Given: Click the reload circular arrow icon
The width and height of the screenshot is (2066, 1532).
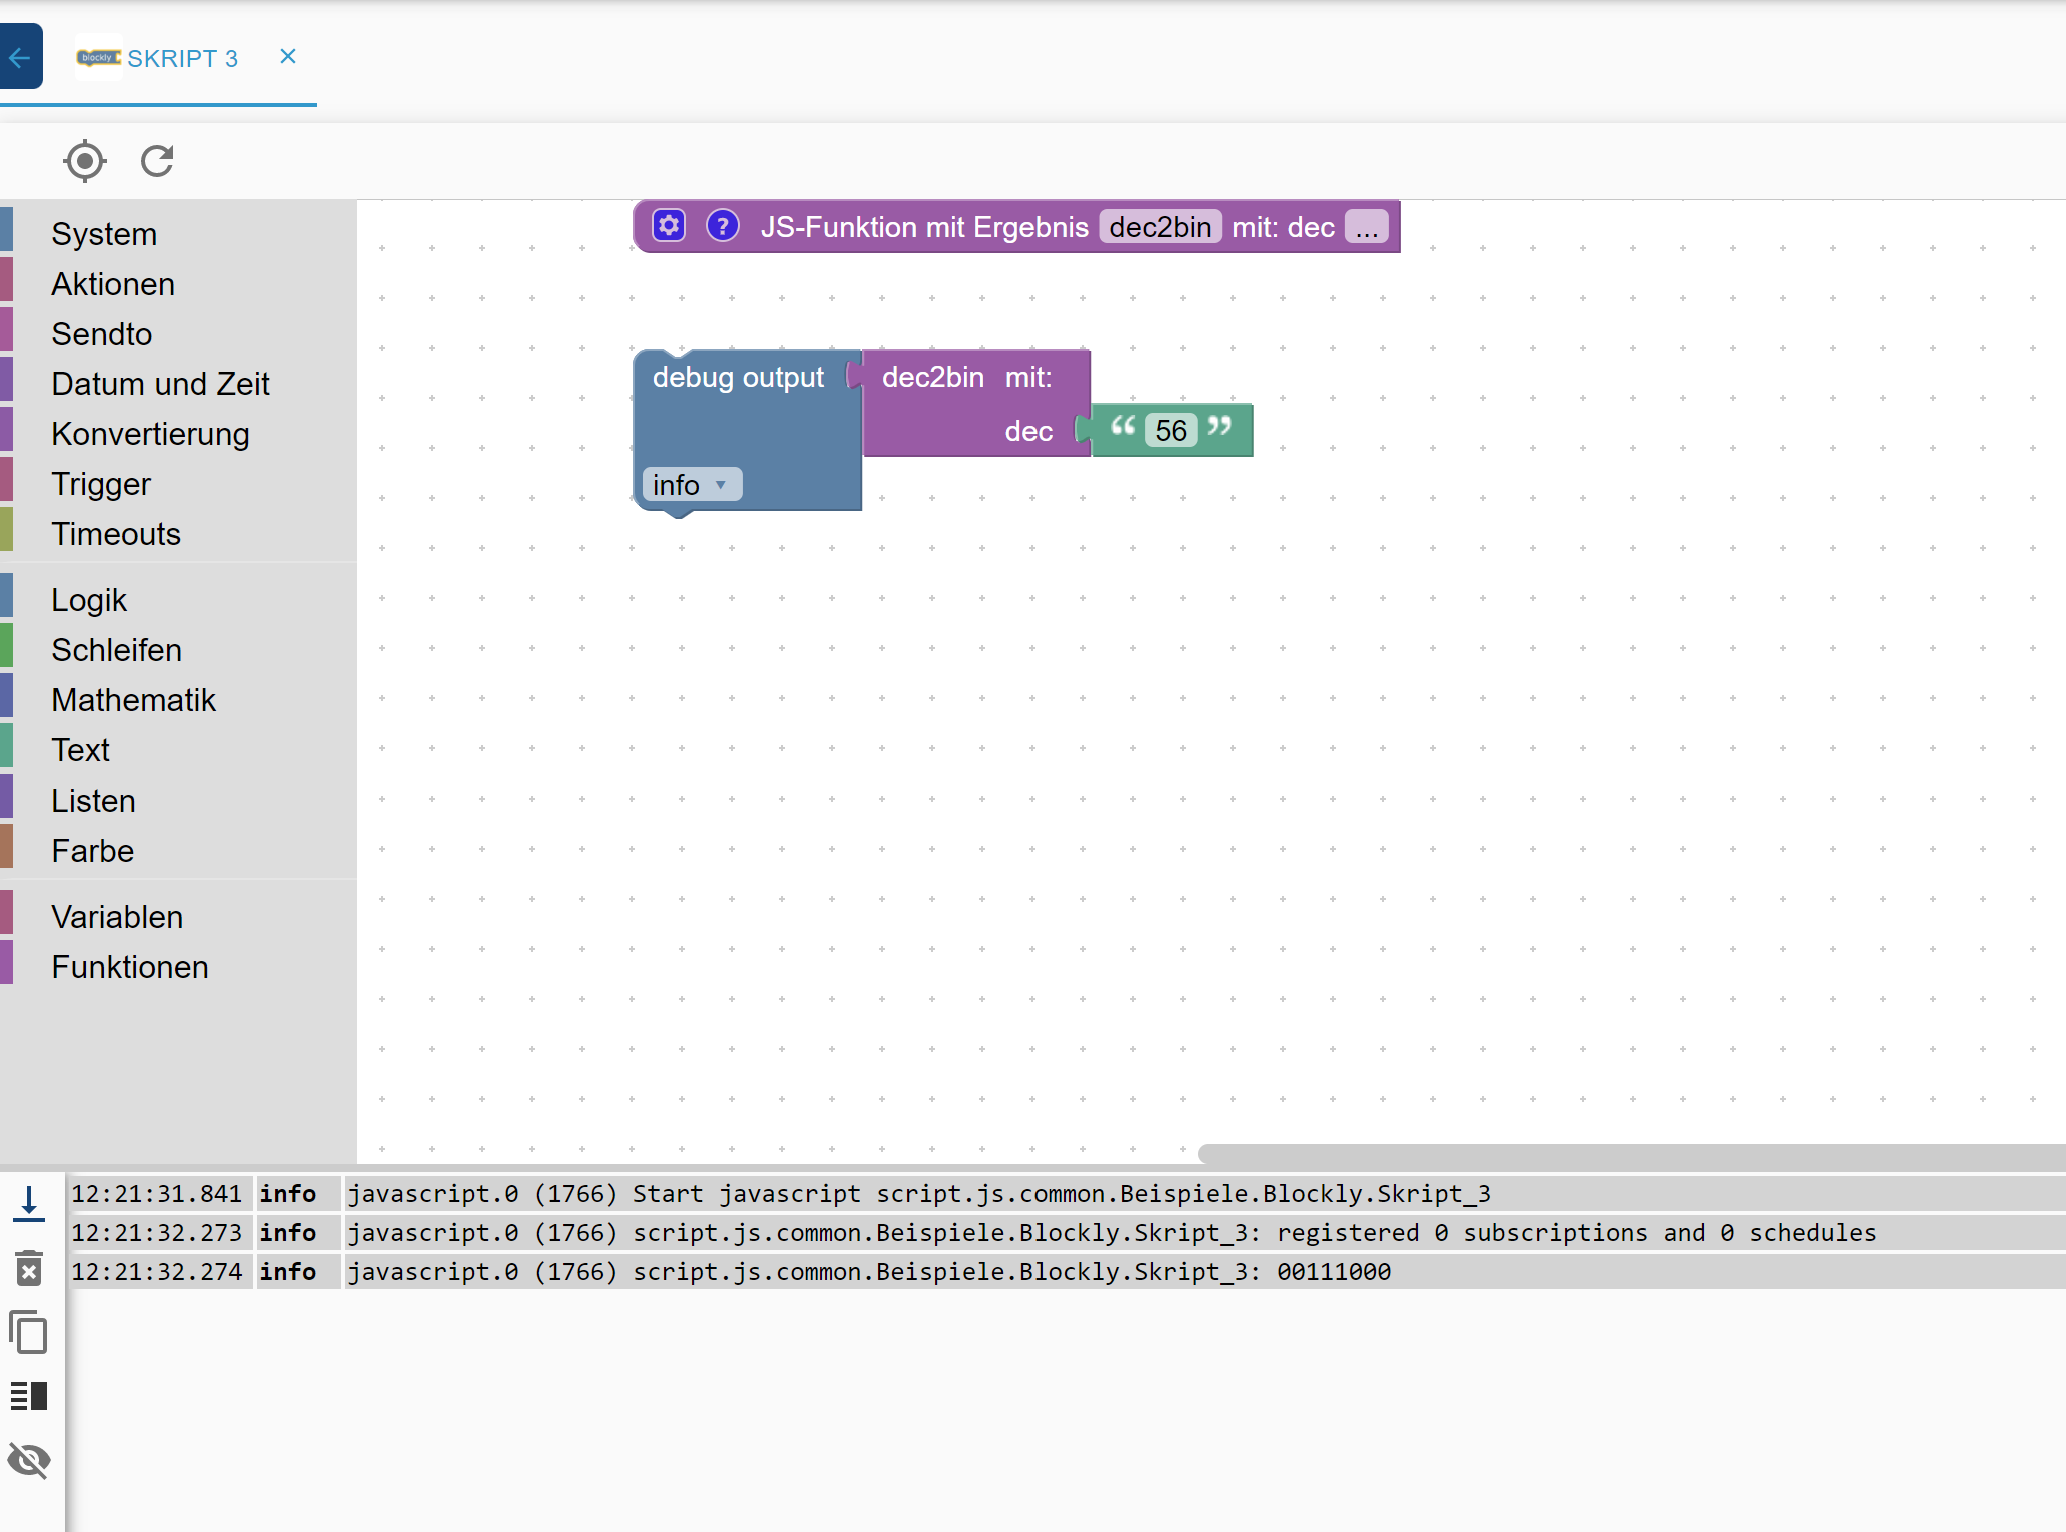Looking at the screenshot, I should click(157, 161).
